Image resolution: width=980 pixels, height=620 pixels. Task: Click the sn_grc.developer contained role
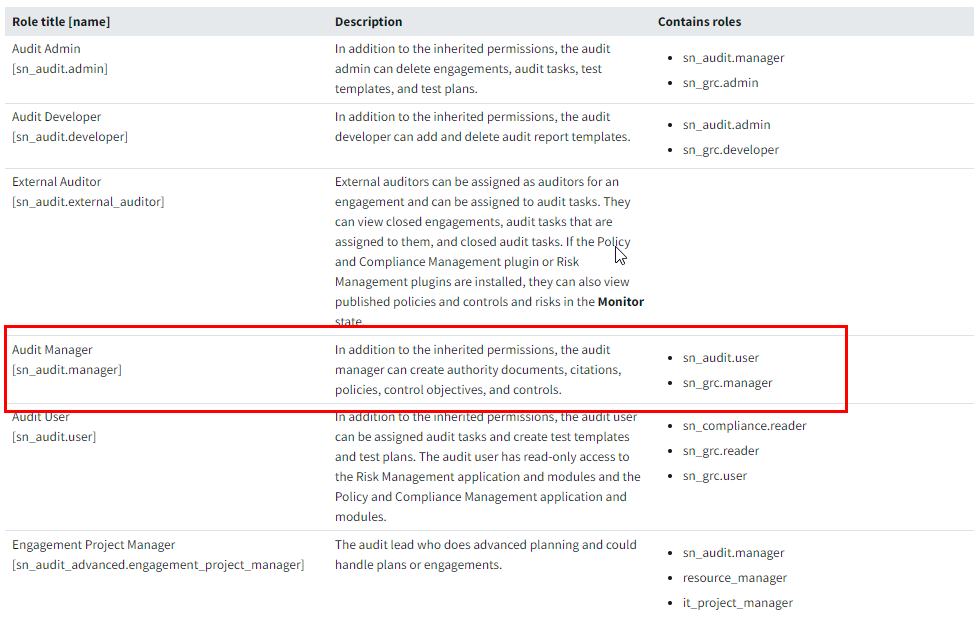(730, 150)
